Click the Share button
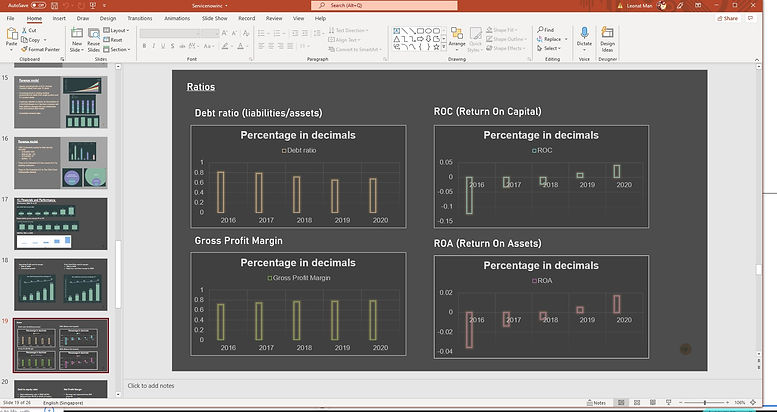This screenshot has width=777, height=412. click(727, 18)
